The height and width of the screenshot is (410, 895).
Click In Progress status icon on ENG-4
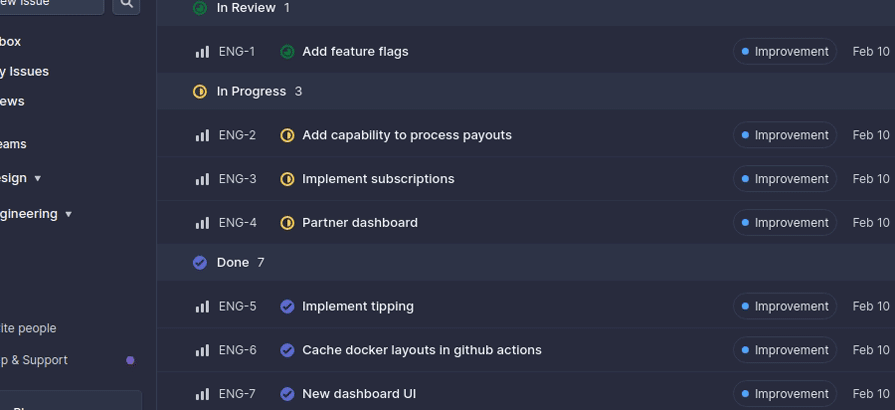287,223
